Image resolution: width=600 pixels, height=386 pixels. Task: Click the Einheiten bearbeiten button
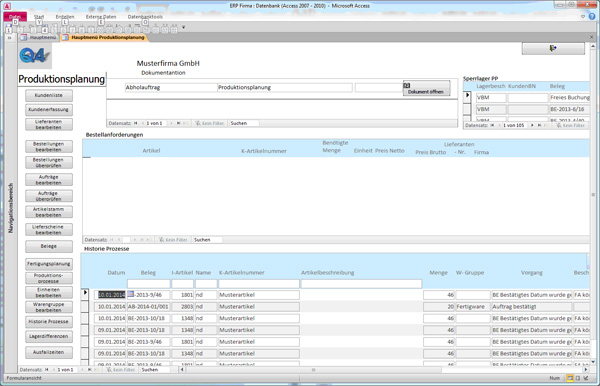click(x=49, y=293)
